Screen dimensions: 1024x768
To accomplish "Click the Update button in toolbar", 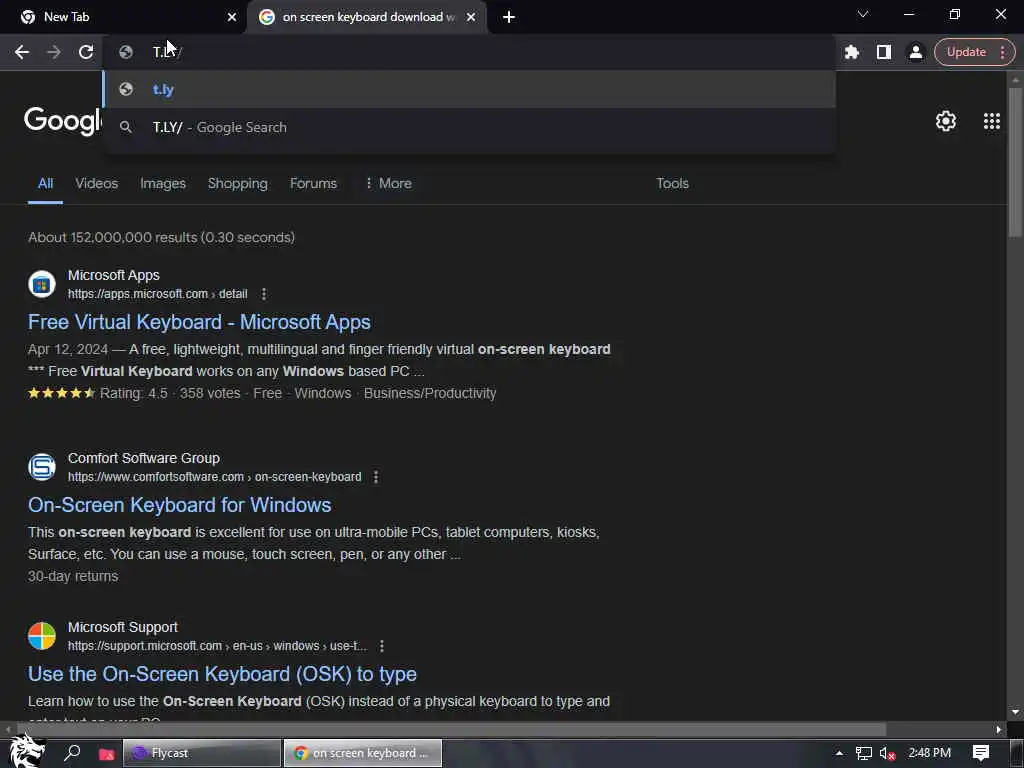I will pyautogui.click(x=966, y=52).
